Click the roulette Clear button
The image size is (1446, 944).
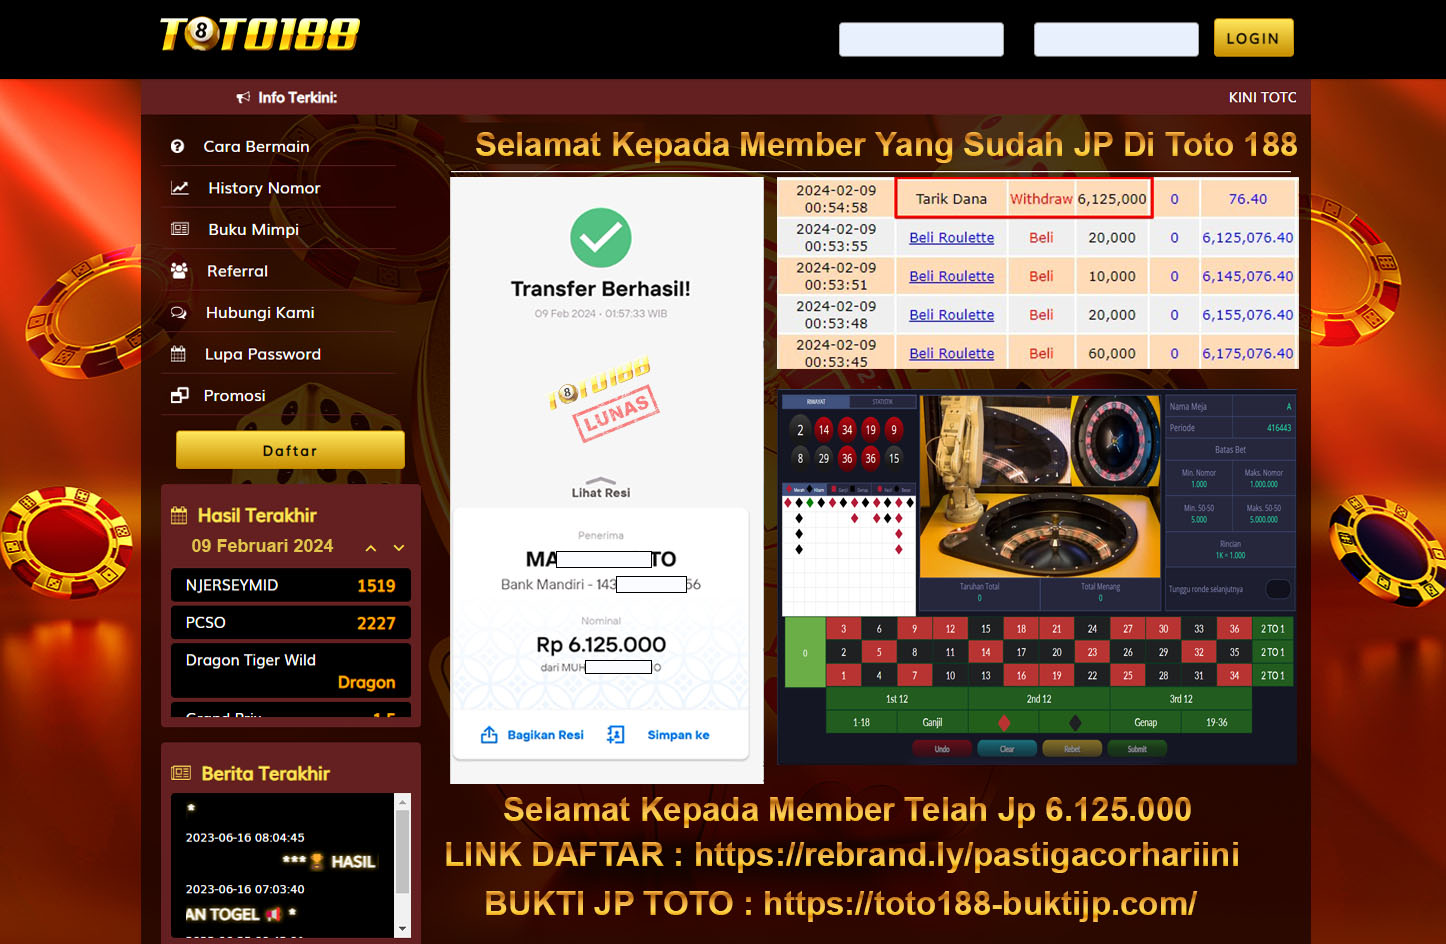pos(1007,749)
